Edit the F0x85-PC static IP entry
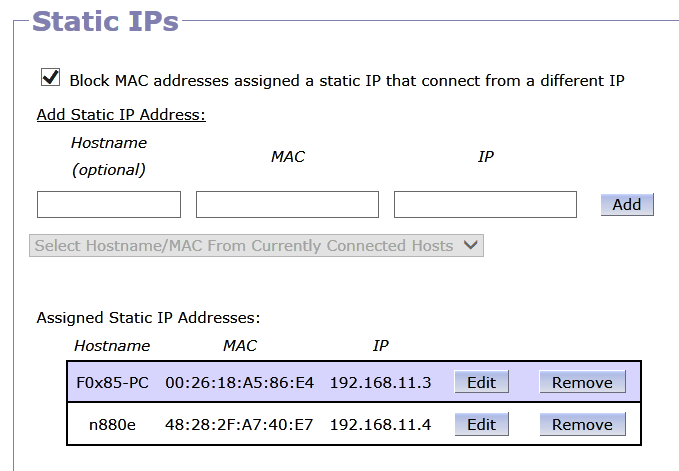 coord(482,382)
